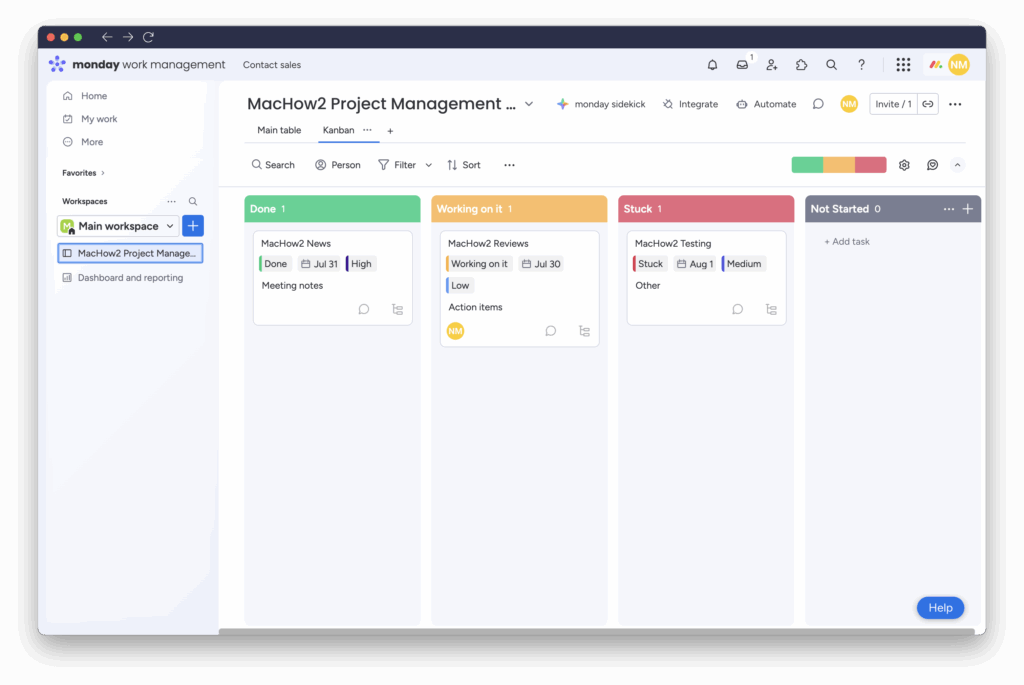1024x685 pixels.
Task: Click the global search magnifier icon
Action: [831, 64]
